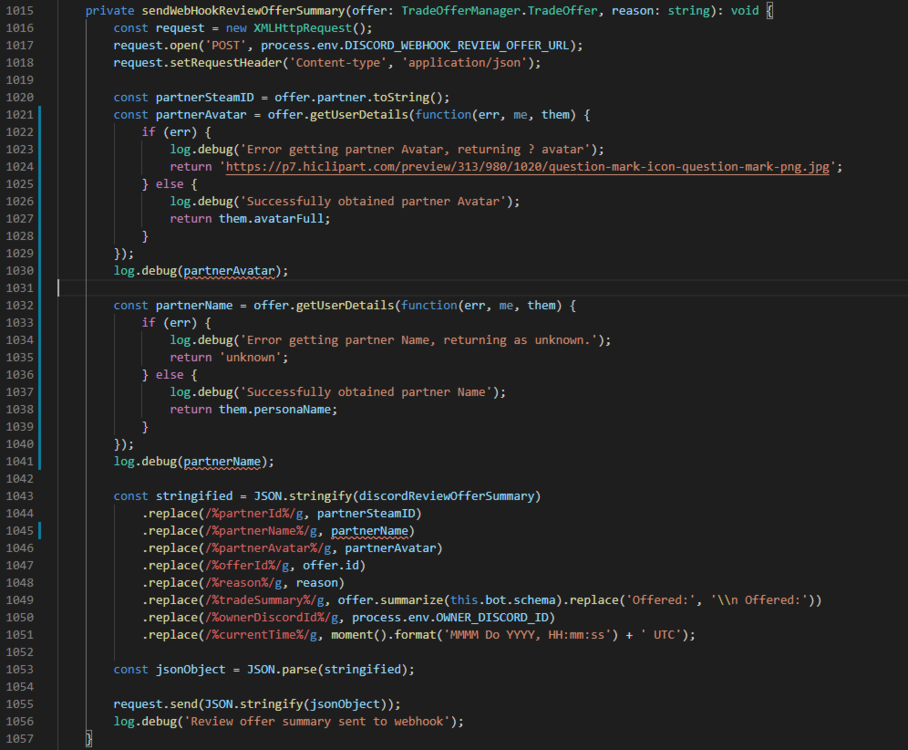The height and width of the screenshot is (750, 908).
Task: Click line number 1043 in the gutter
Action: pos(19,496)
